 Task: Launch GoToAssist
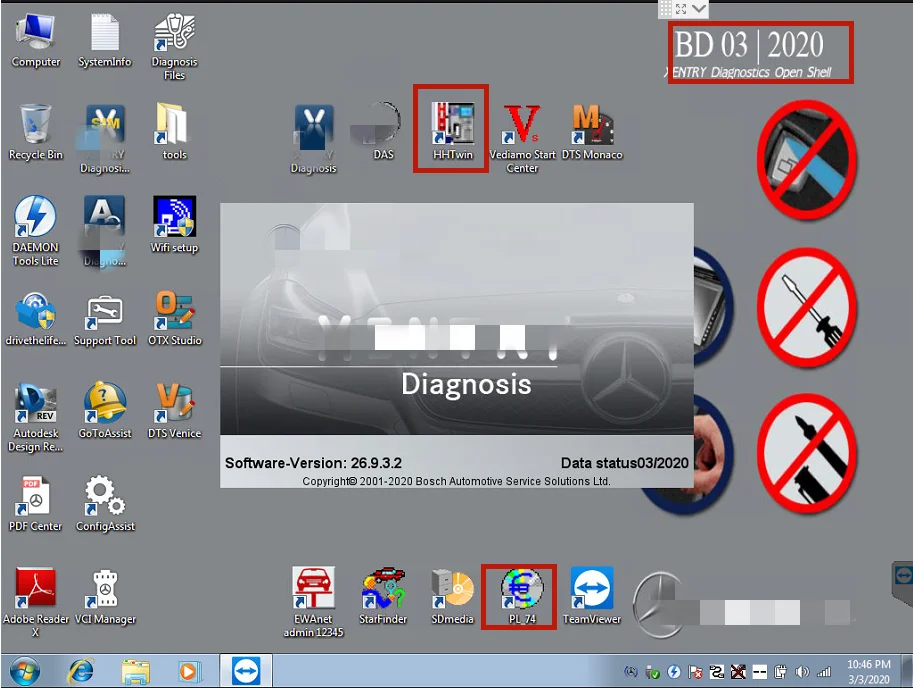point(105,411)
